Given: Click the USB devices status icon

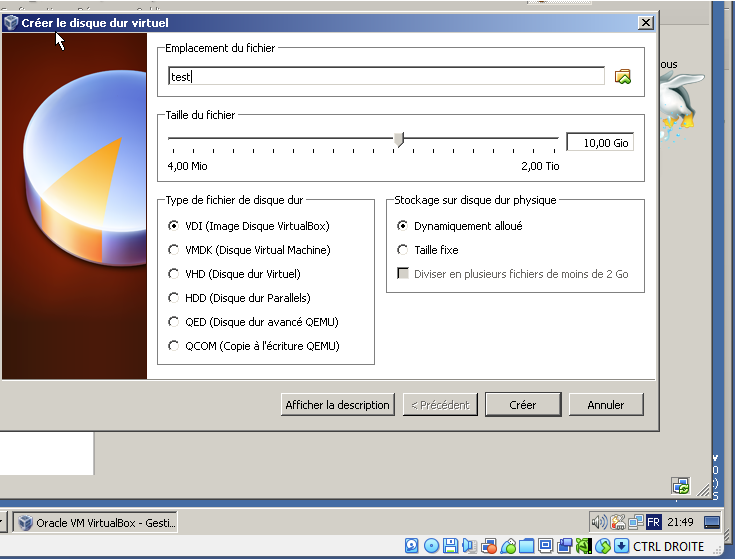Looking at the screenshot, I should [x=508, y=546].
